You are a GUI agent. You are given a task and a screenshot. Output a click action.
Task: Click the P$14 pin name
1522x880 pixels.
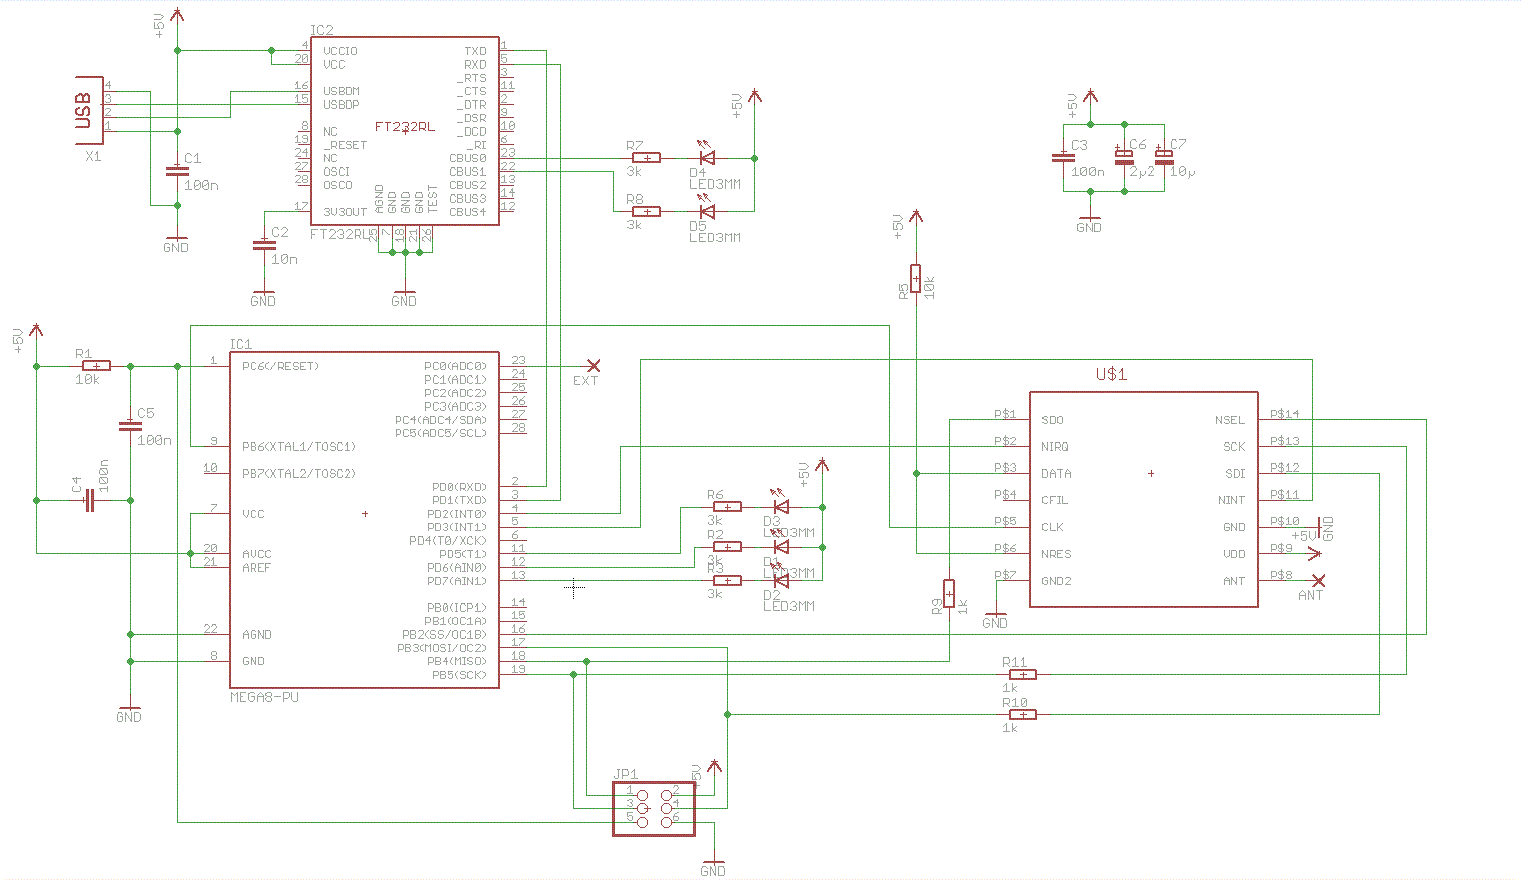click(1285, 413)
